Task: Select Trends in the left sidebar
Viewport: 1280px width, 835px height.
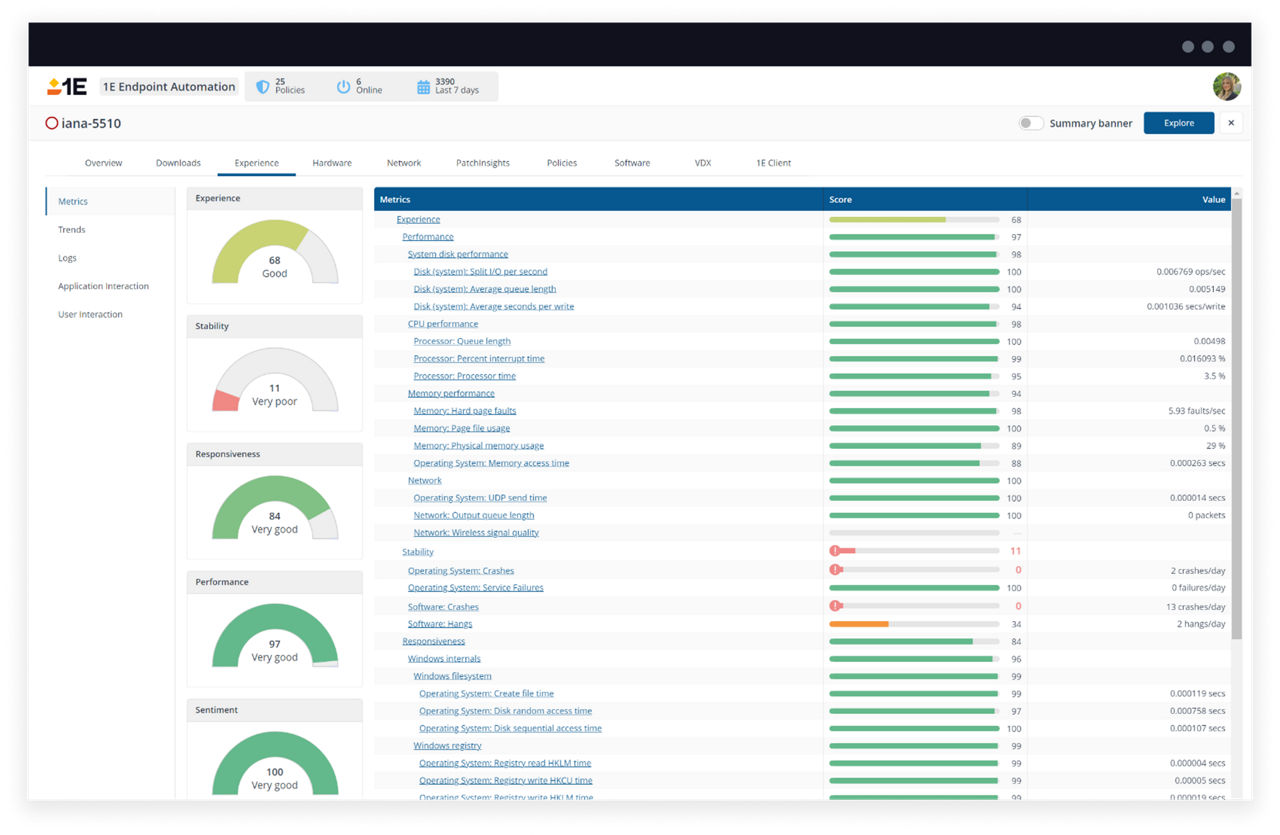Action: (72, 230)
